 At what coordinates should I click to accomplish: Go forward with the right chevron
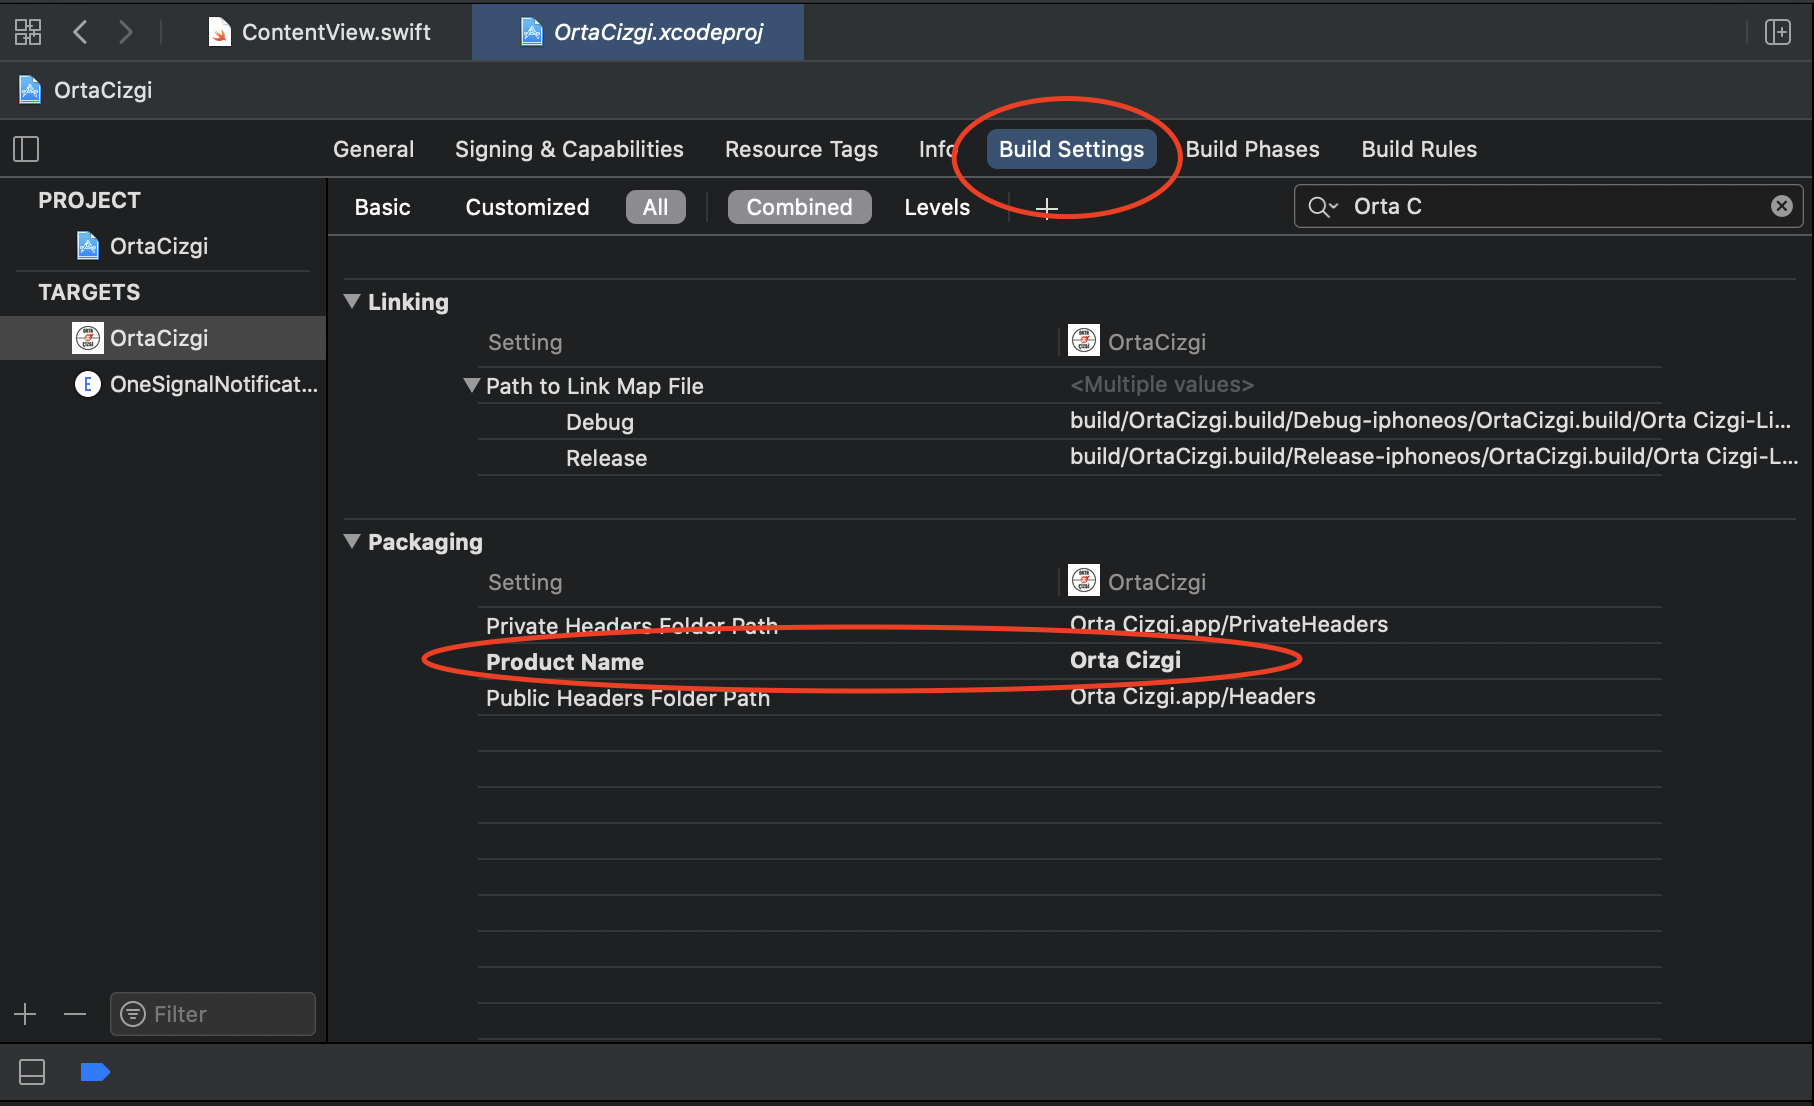click(125, 32)
